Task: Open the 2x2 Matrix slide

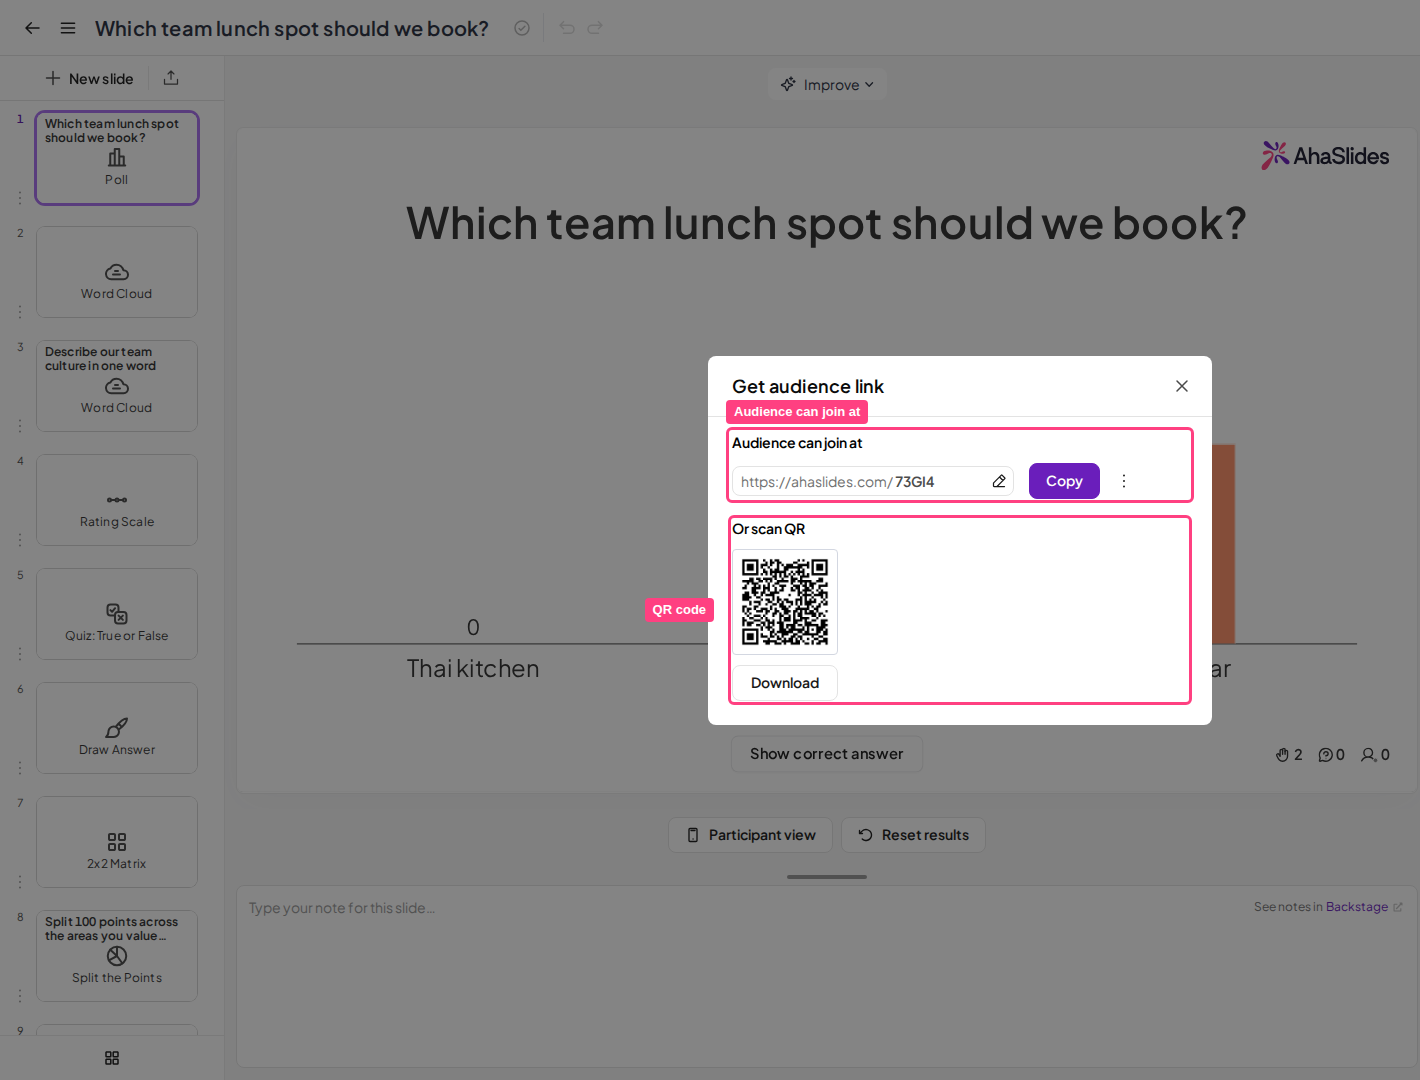Action: point(117,842)
